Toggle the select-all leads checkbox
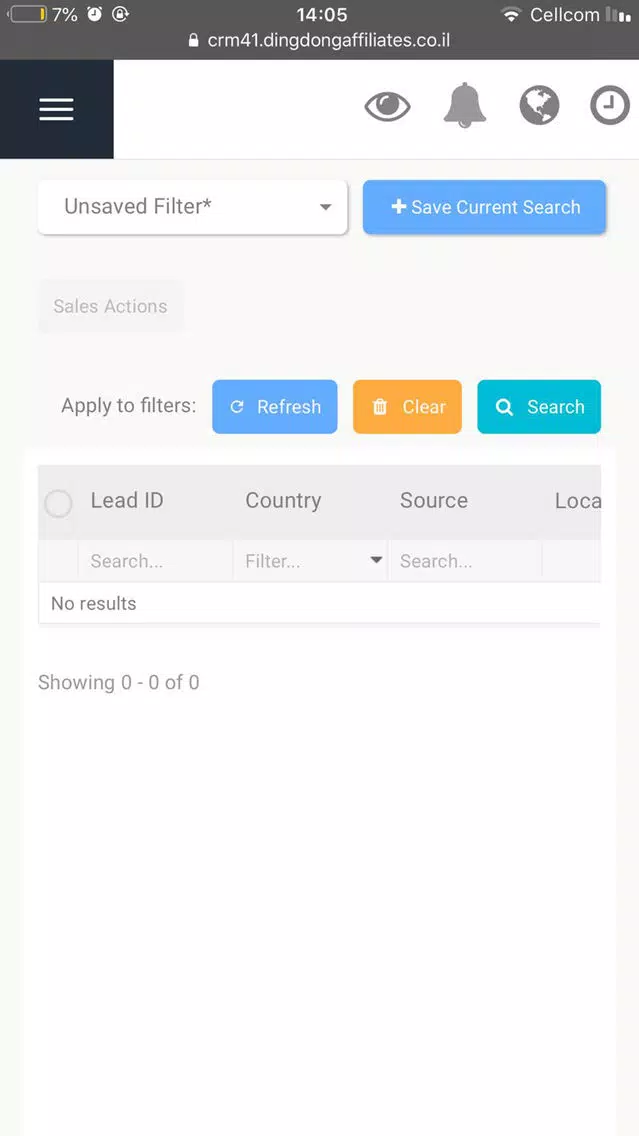The width and height of the screenshot is (639, 1136). pos(59,503)
